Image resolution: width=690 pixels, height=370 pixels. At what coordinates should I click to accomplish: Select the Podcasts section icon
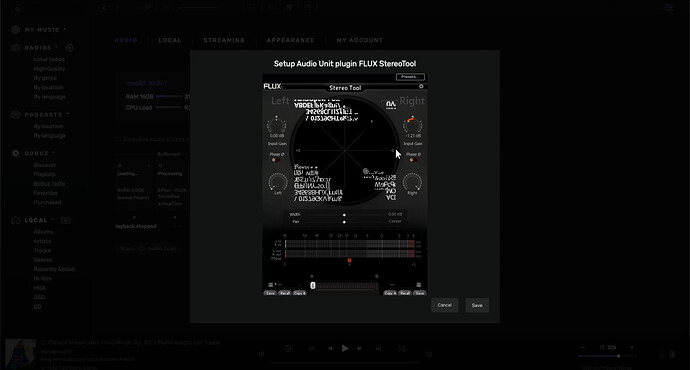(x=15, y=114)
